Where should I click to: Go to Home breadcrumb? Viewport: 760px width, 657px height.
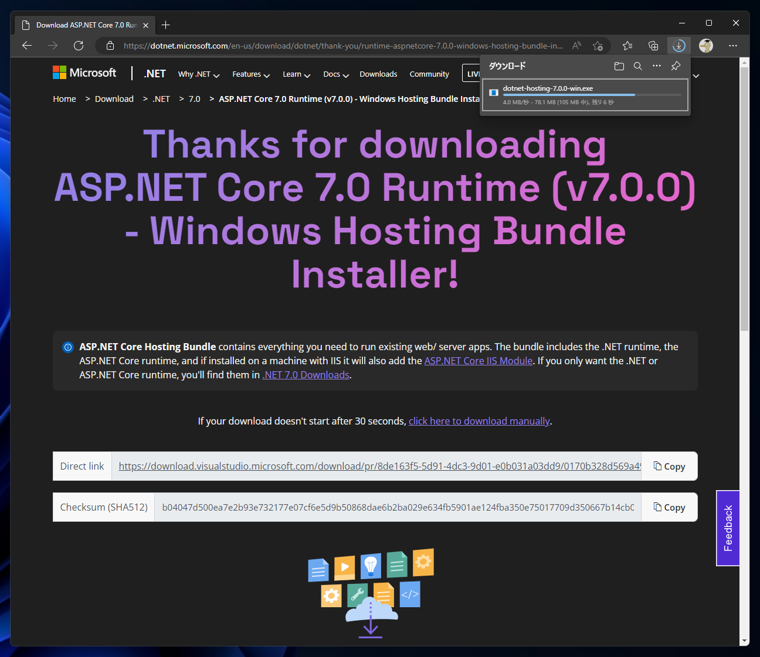64,99
